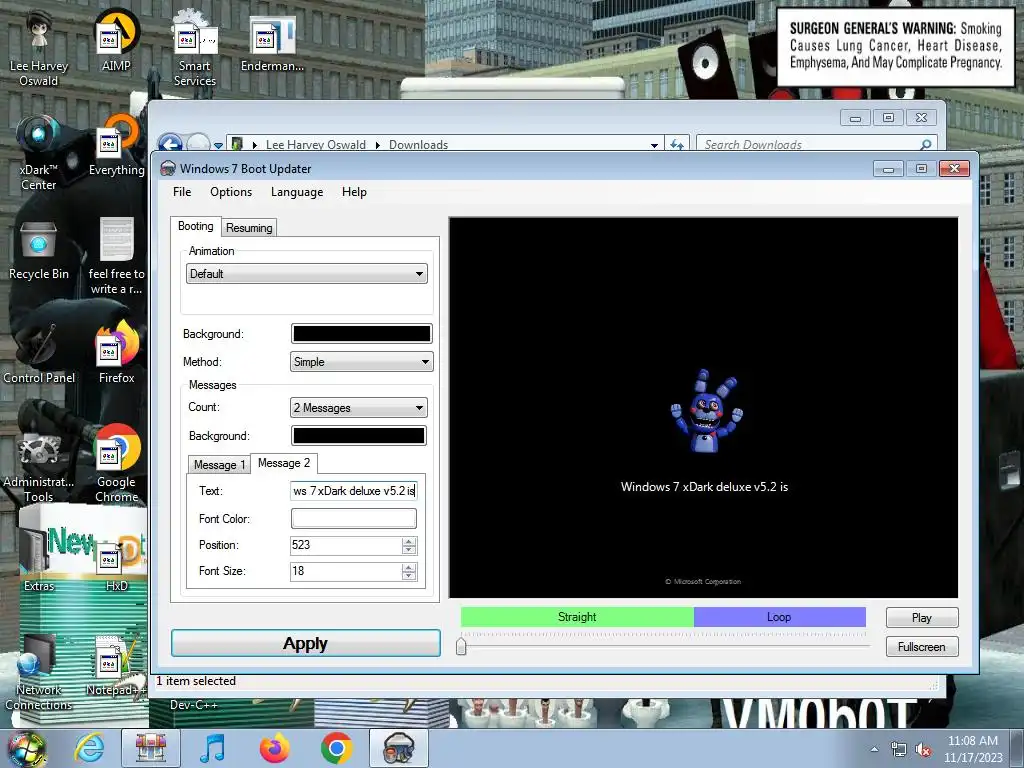Select Boot Updater taskbar button
The image size is (1024, 768).
pos(399,748)
